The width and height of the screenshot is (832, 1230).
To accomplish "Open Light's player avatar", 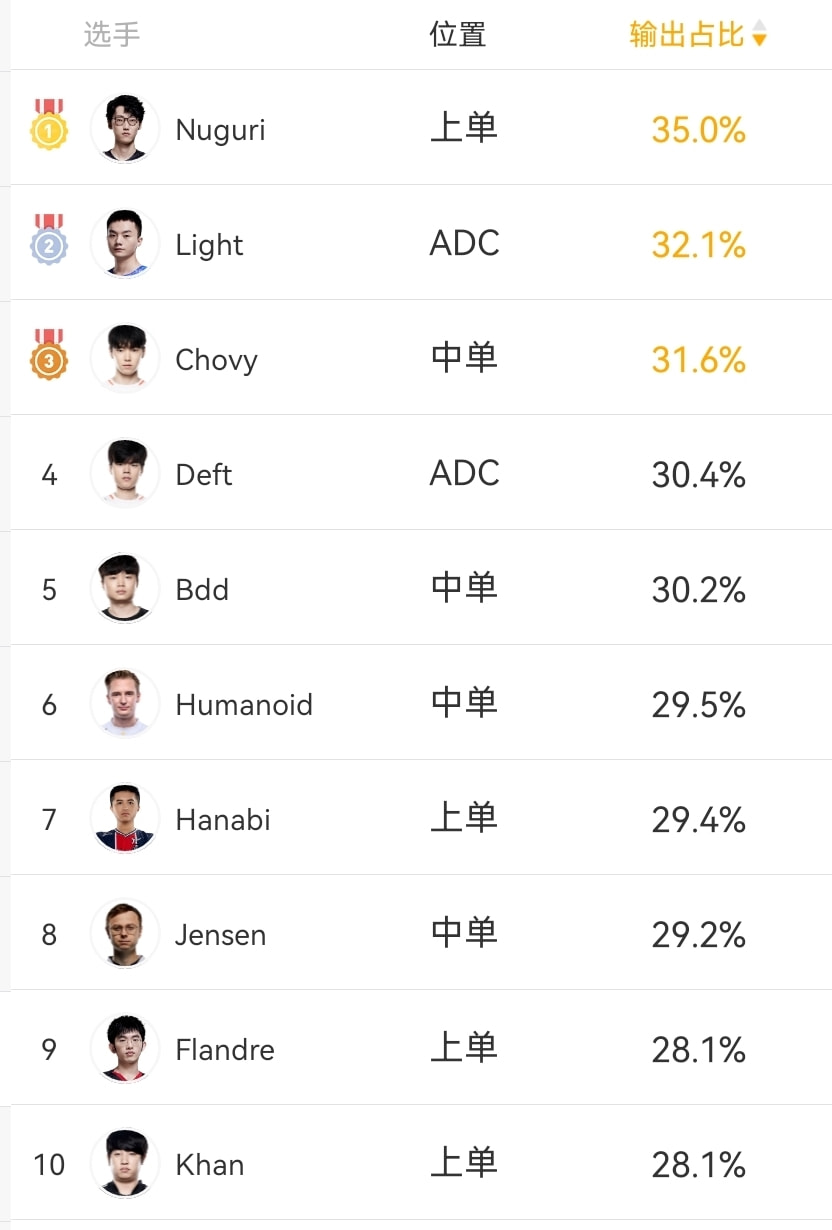I will pyautogui.click(x=125, y=243).
